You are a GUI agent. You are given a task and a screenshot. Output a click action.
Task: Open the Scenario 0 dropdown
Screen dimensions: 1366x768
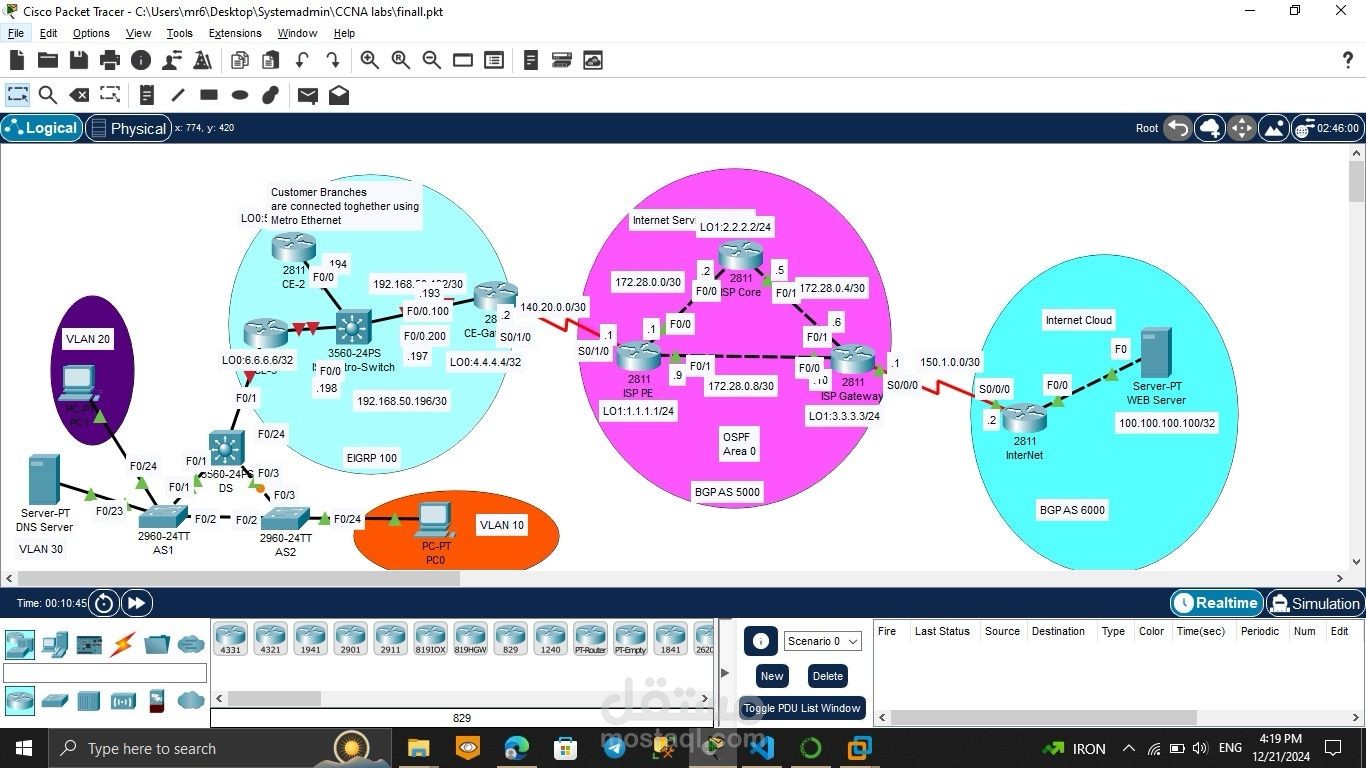822,641
